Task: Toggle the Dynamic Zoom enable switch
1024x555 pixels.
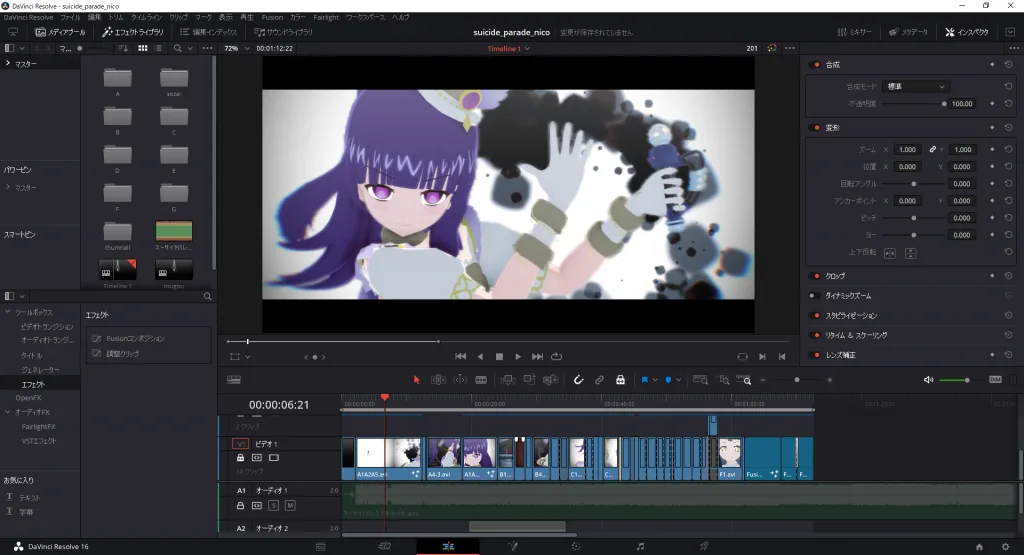Action: (814, 295)
